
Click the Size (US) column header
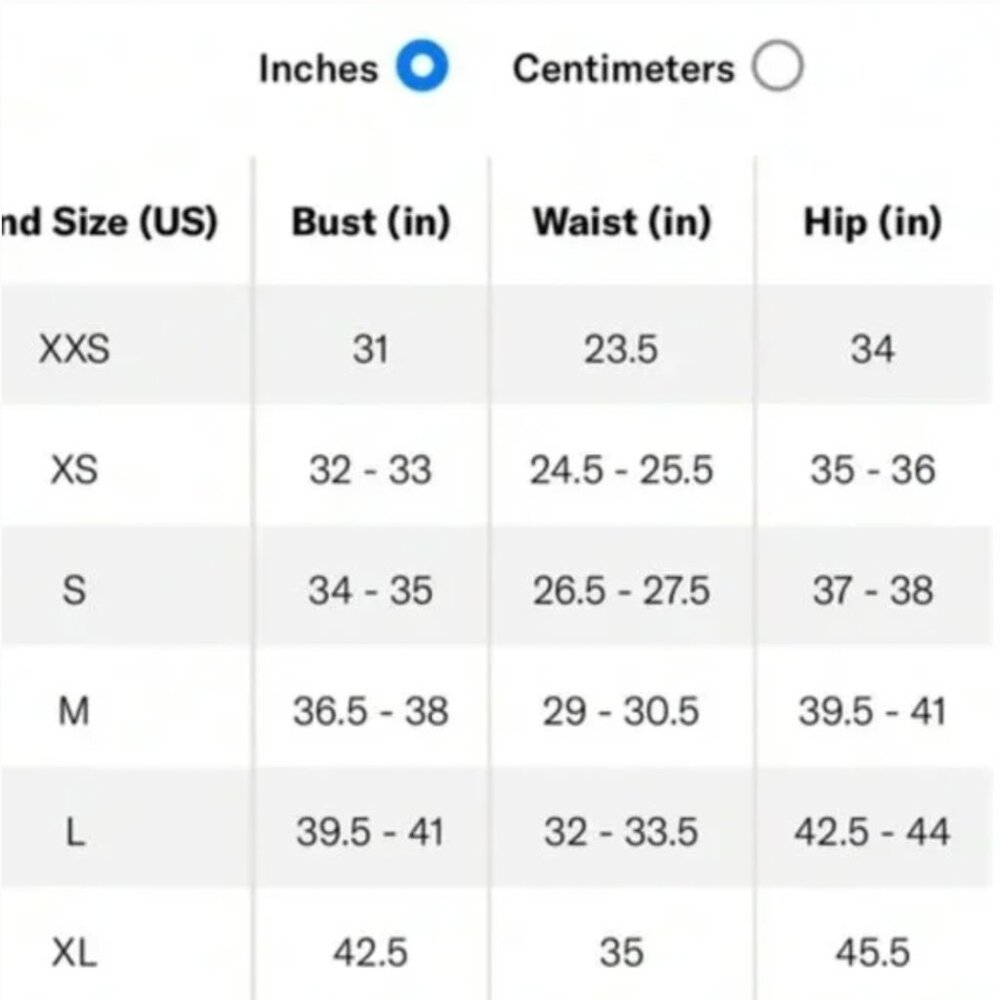pos(108,222)
